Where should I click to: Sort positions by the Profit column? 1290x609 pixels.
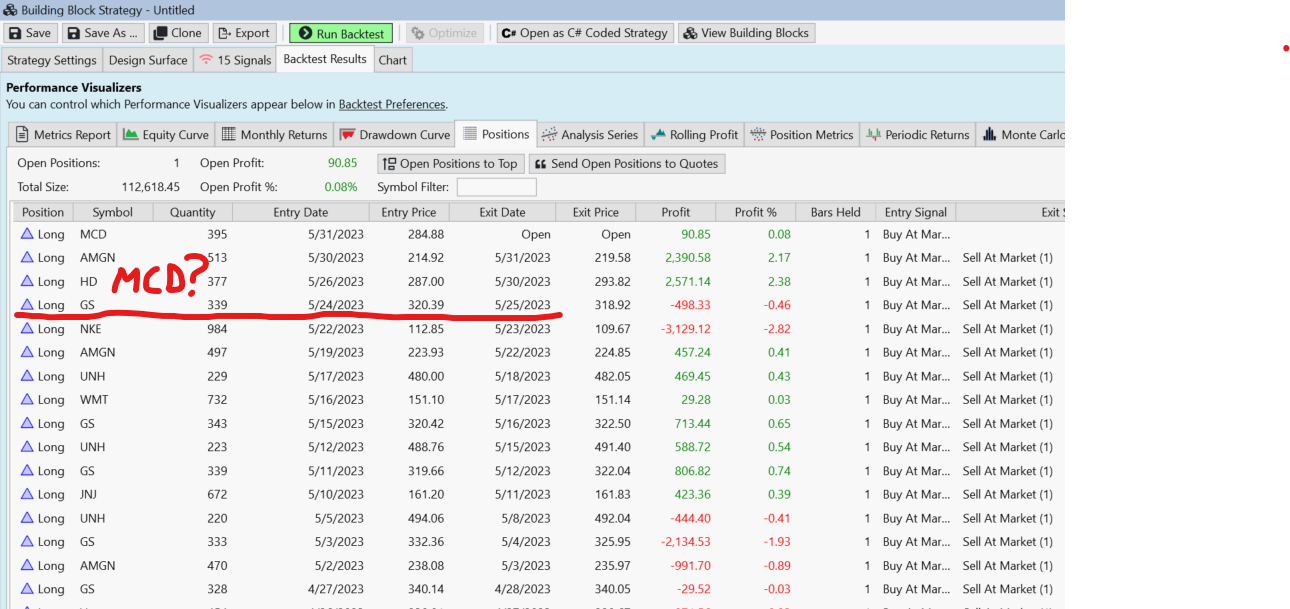point(675,211)
